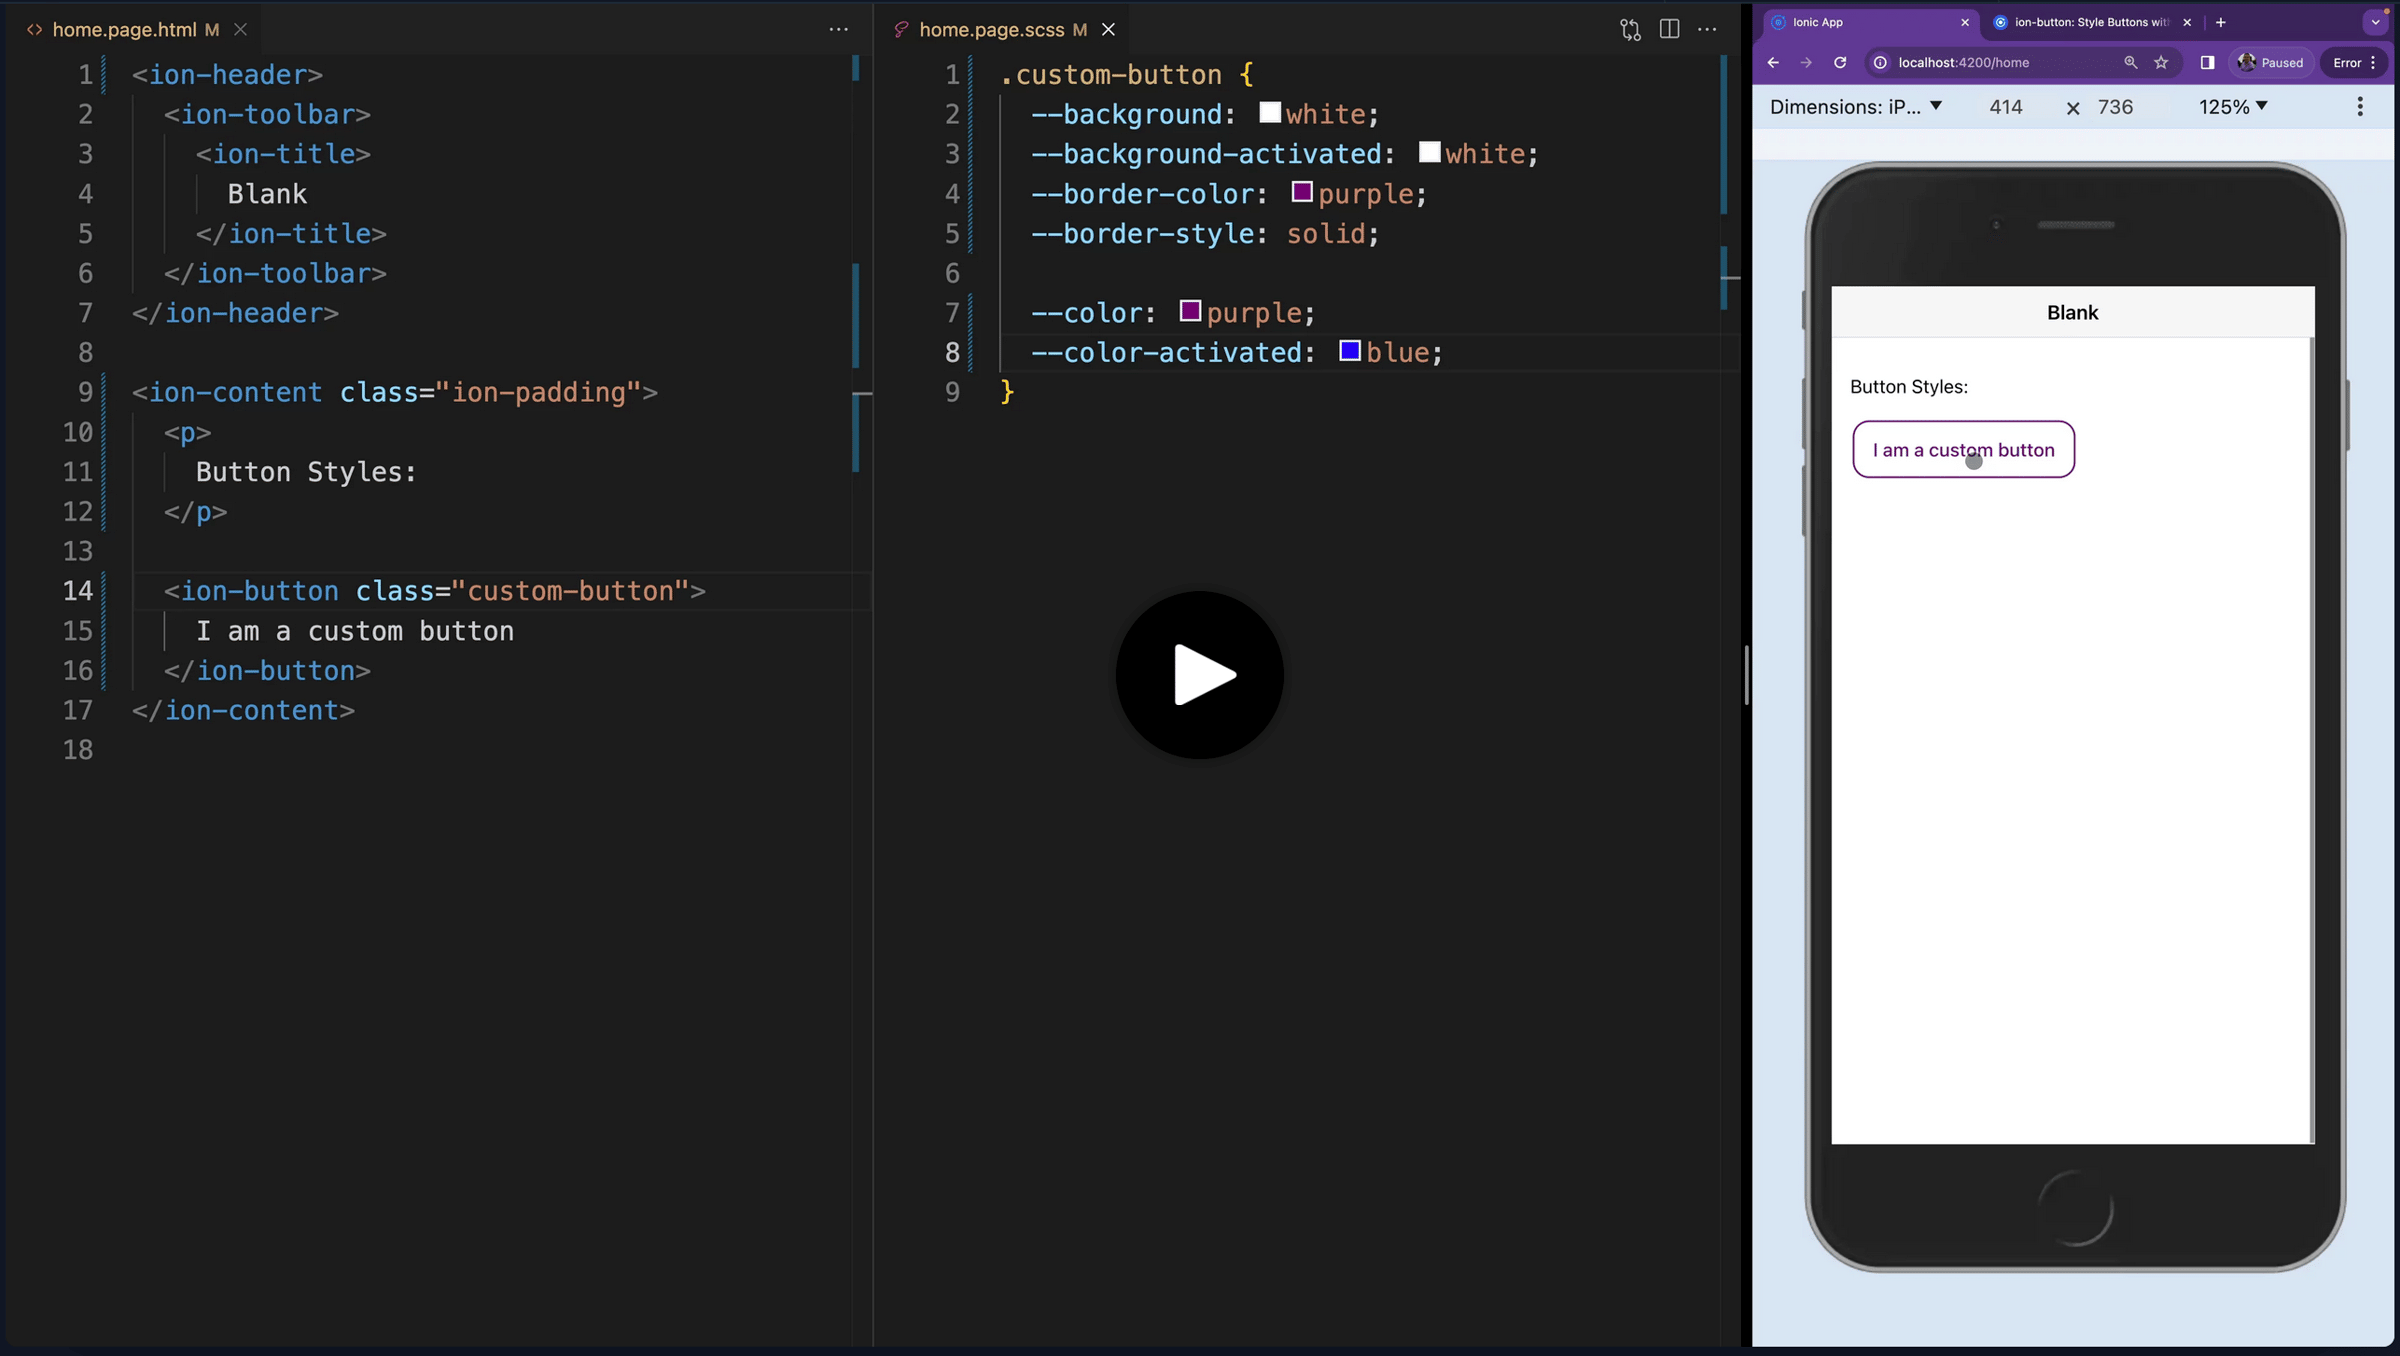Click the closing ion-content tag

(x=243, y=711)
